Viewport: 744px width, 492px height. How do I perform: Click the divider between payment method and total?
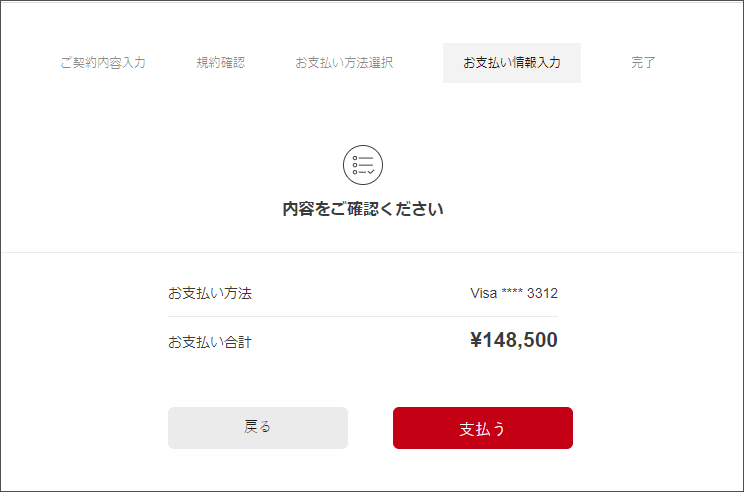click(x=363, y=317)
